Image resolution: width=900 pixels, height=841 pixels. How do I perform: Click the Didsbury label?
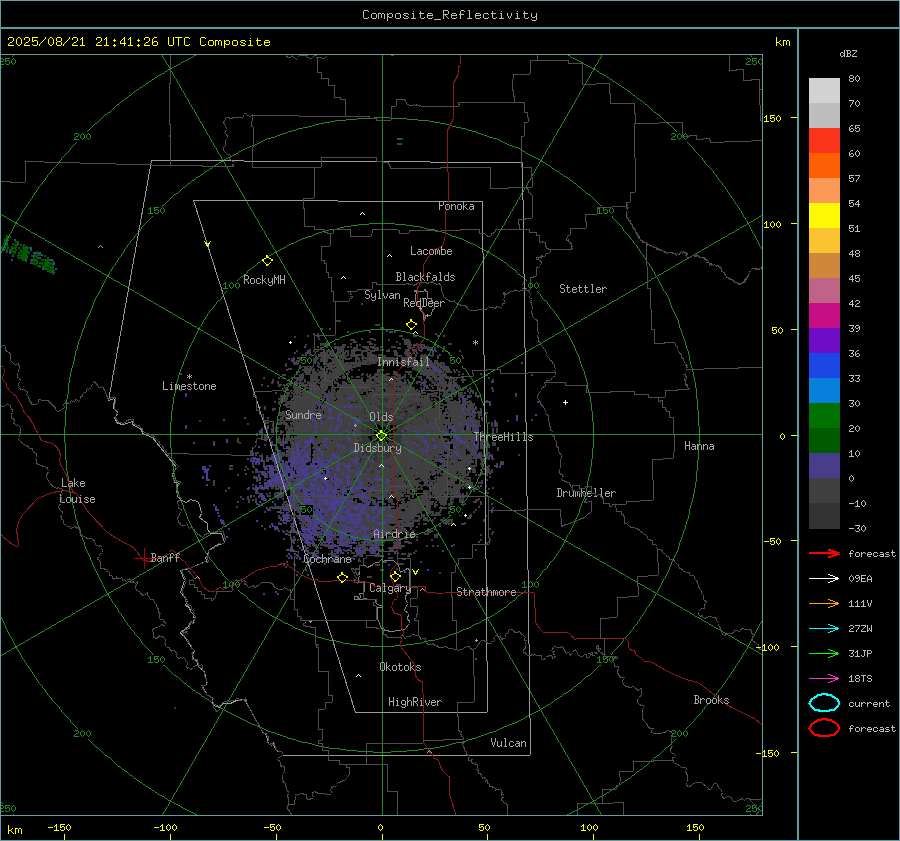click(x=377, y=448)
